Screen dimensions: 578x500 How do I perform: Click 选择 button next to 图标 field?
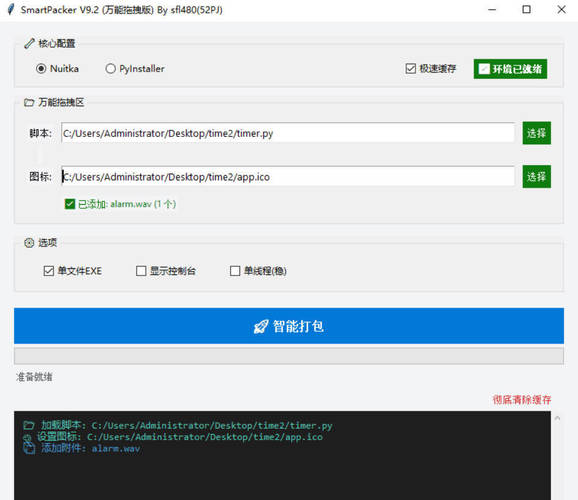537,177
